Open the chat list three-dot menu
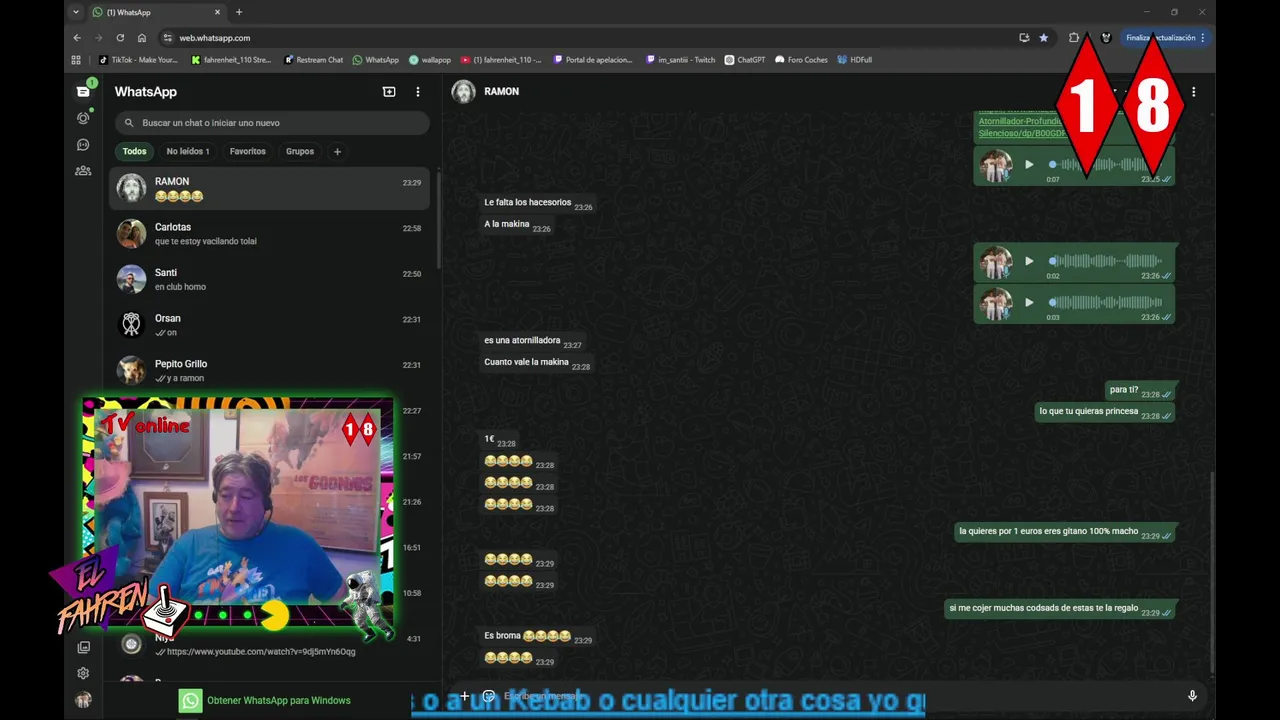This screenshot has height=720, width=1280. click(x=418, y=91)
